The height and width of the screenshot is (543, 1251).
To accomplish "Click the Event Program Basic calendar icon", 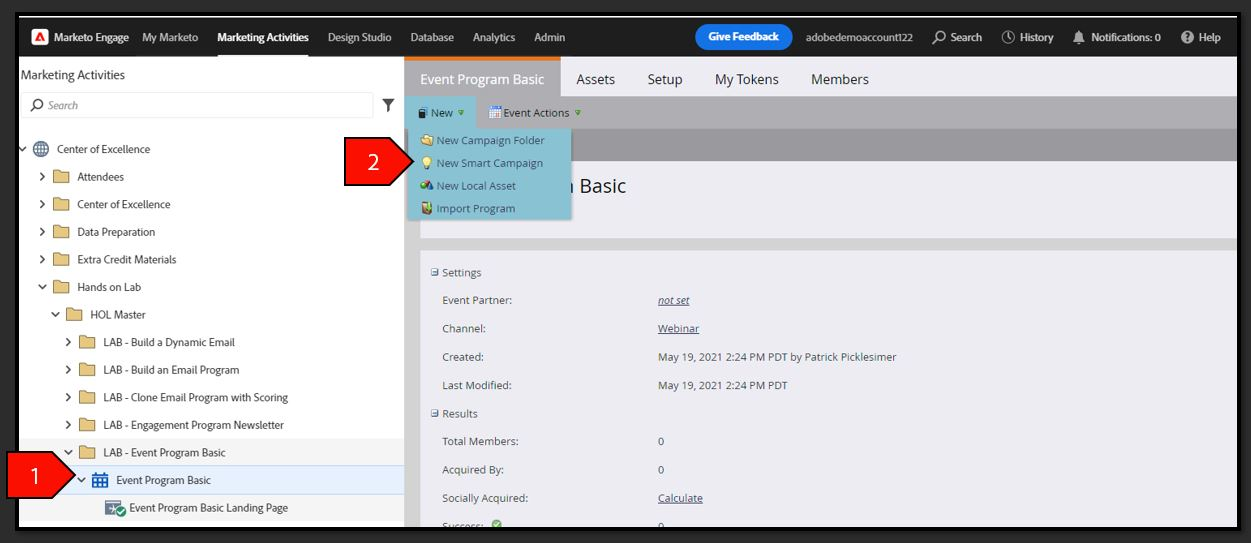I will [100, 480].
